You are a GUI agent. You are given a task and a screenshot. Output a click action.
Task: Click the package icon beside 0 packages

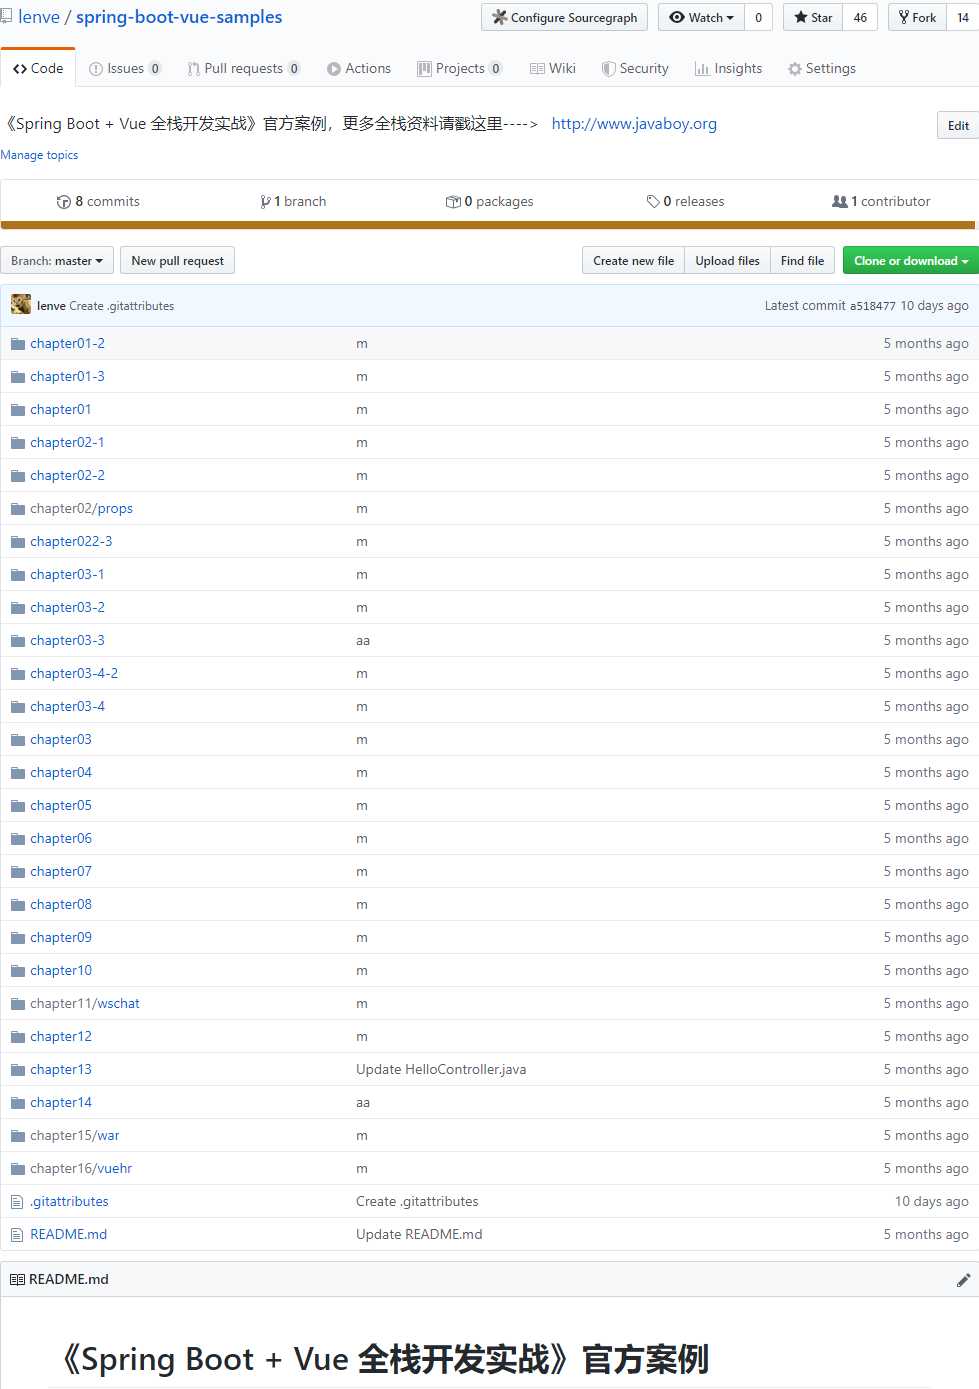(453, 201)
